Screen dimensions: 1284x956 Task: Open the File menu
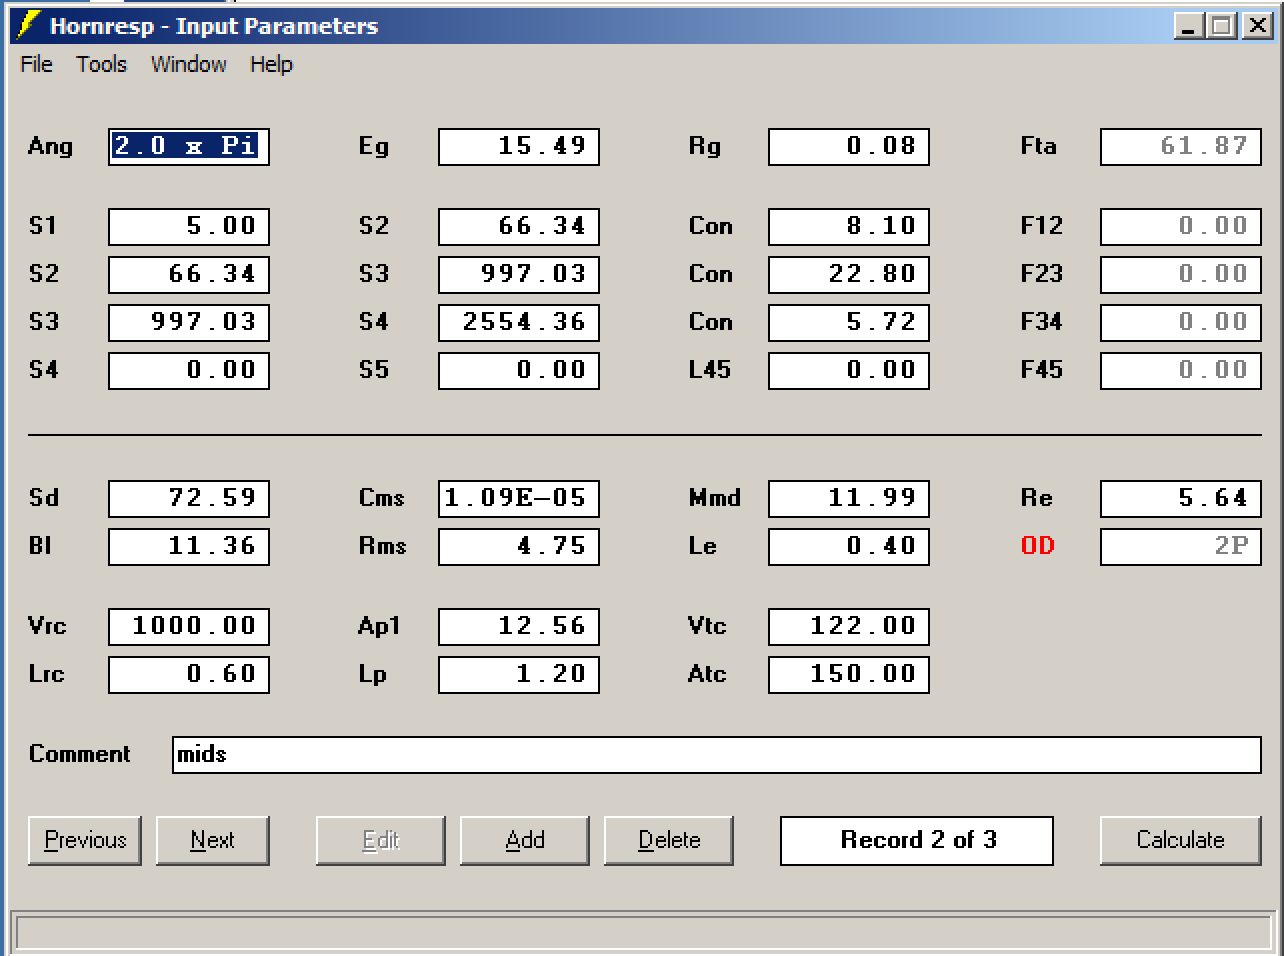pos(36,64)
